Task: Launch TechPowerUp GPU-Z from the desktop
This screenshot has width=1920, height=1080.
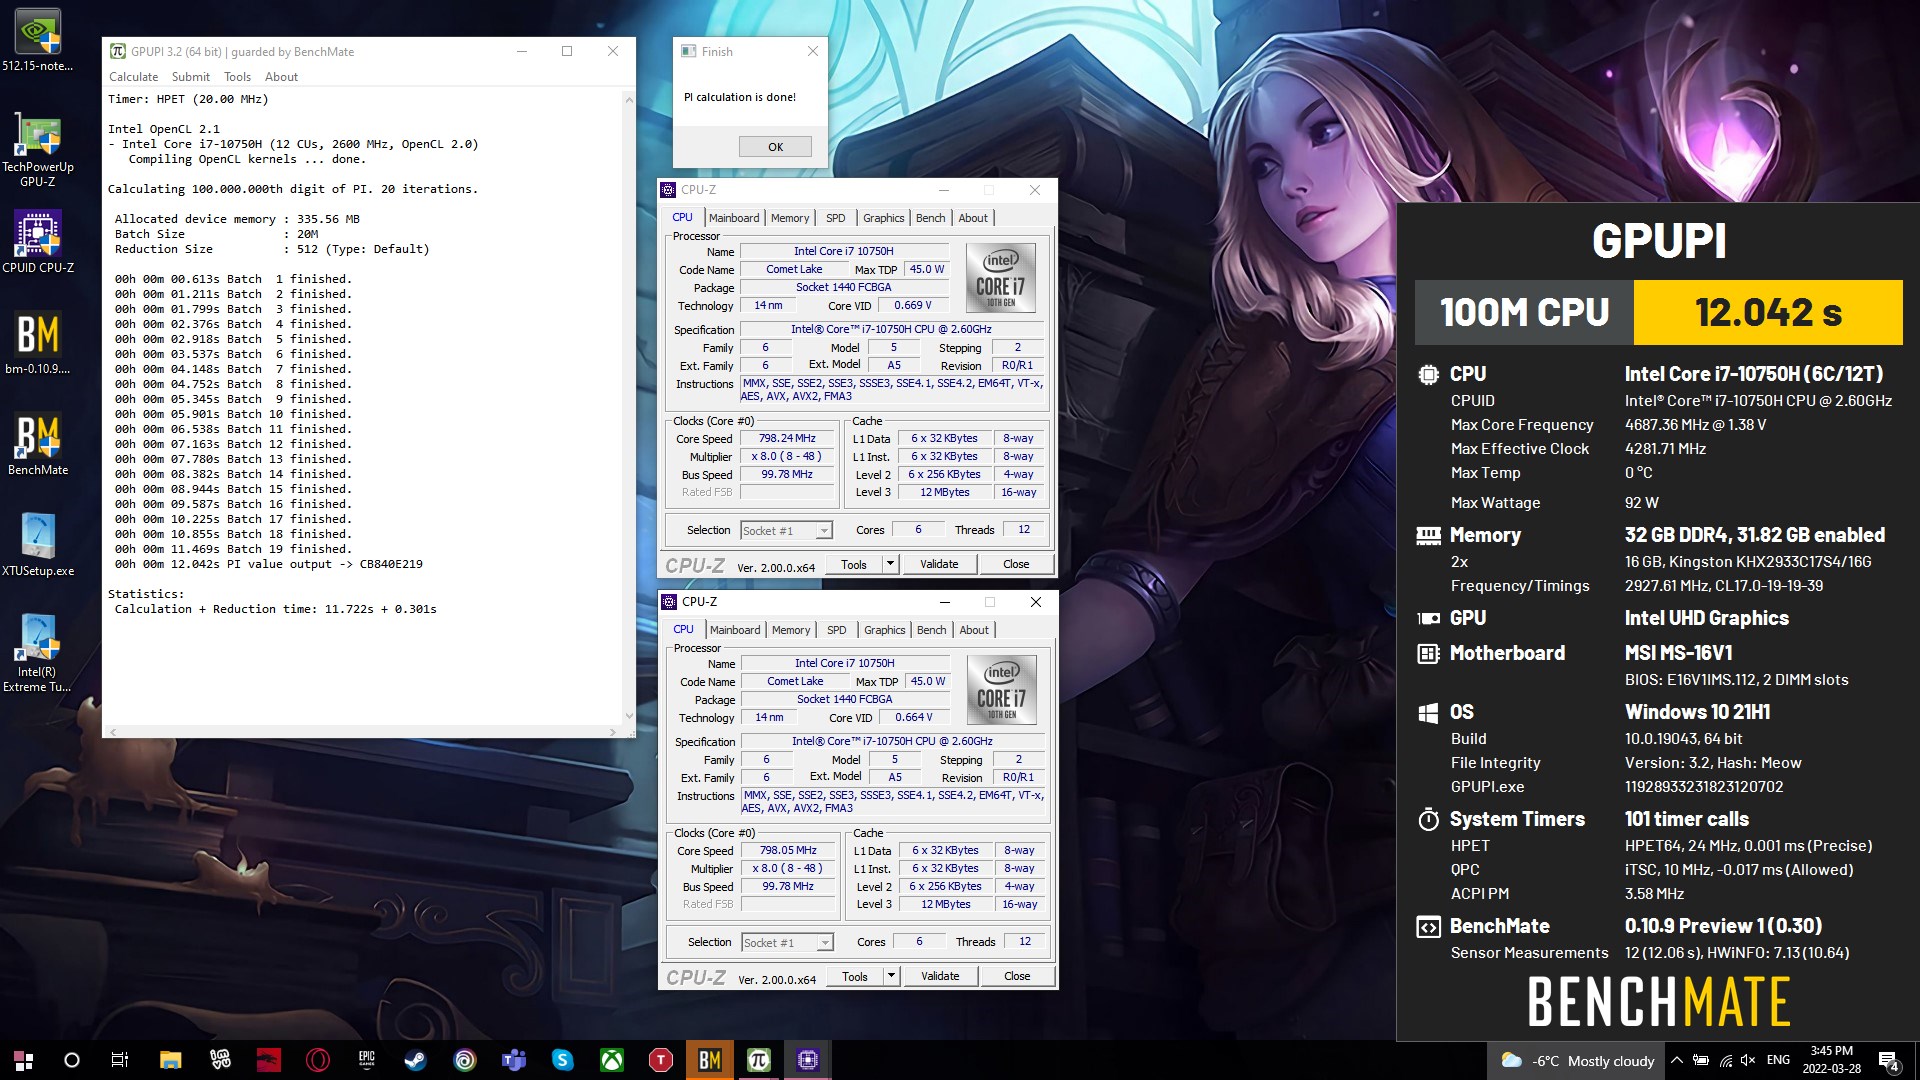Action: pos(38,150)
